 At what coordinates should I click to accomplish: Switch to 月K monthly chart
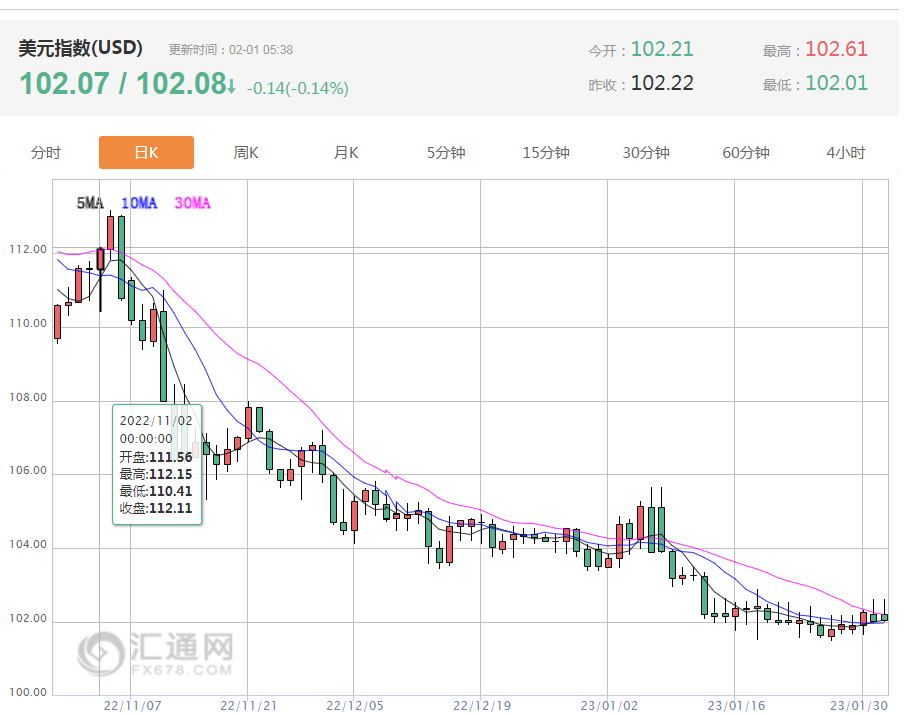(x=346, y=153)
